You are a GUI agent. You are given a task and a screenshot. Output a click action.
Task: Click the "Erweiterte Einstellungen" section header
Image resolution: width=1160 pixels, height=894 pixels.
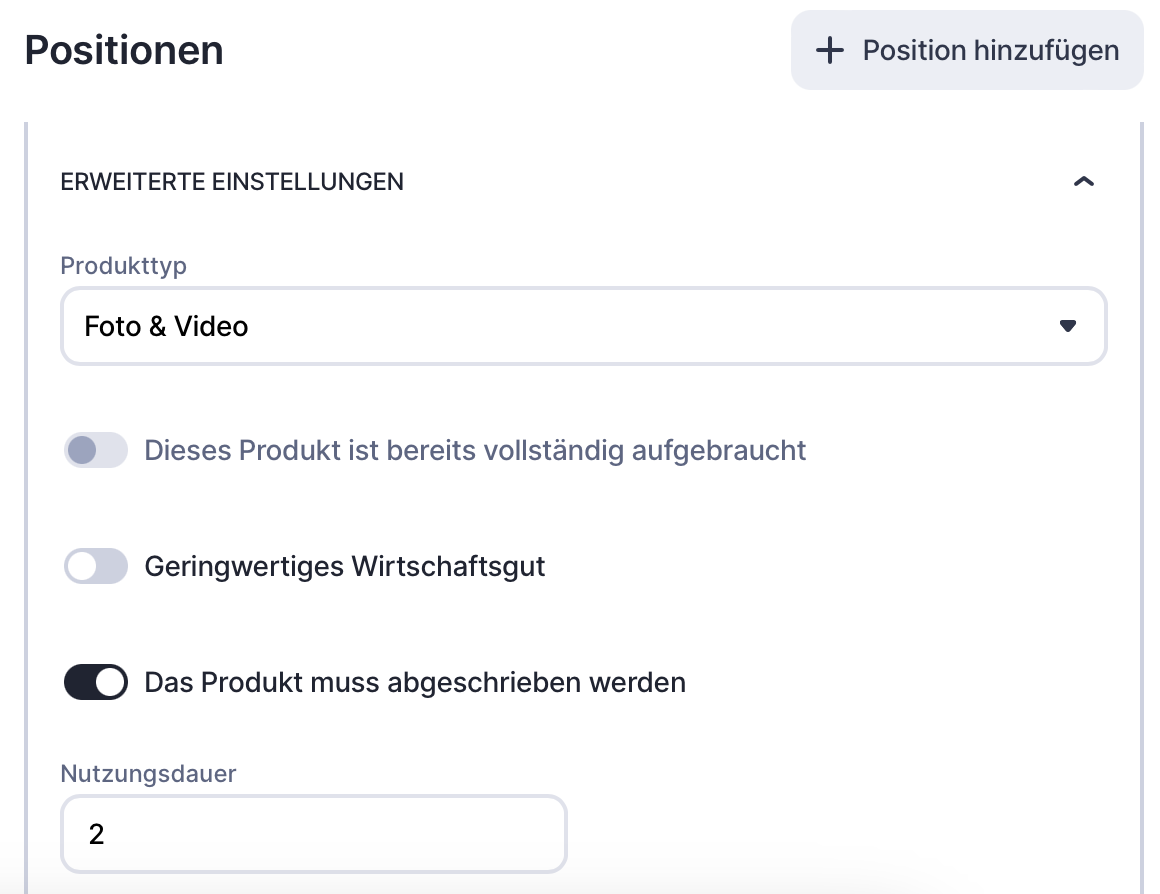click(232, 182)
